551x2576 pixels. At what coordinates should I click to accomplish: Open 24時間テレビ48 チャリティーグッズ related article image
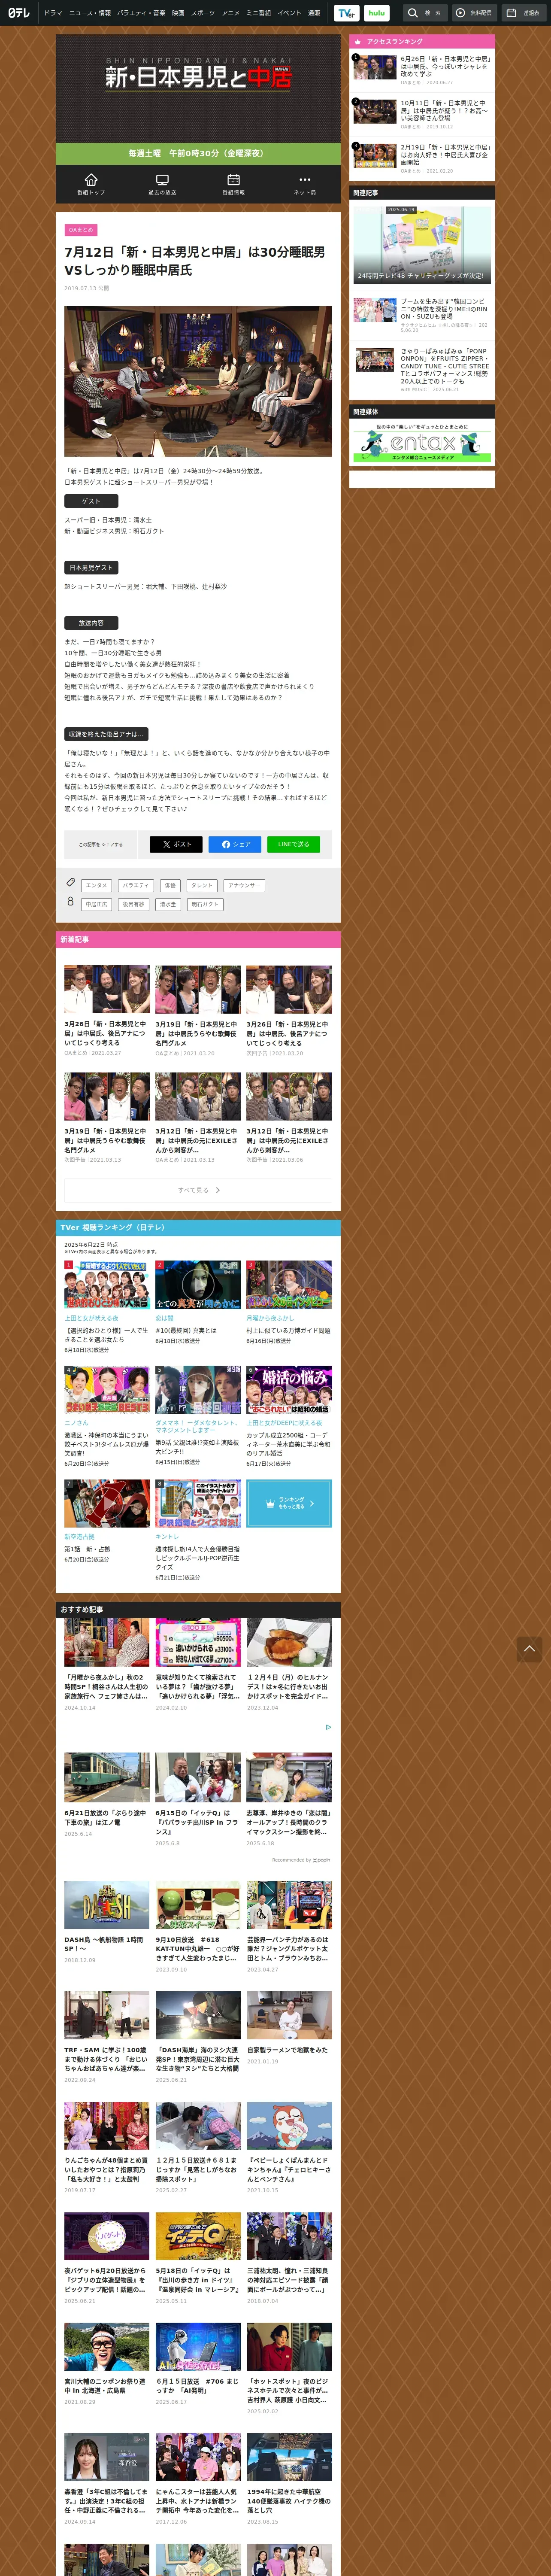pyautogui.click(x=422, y=245)
